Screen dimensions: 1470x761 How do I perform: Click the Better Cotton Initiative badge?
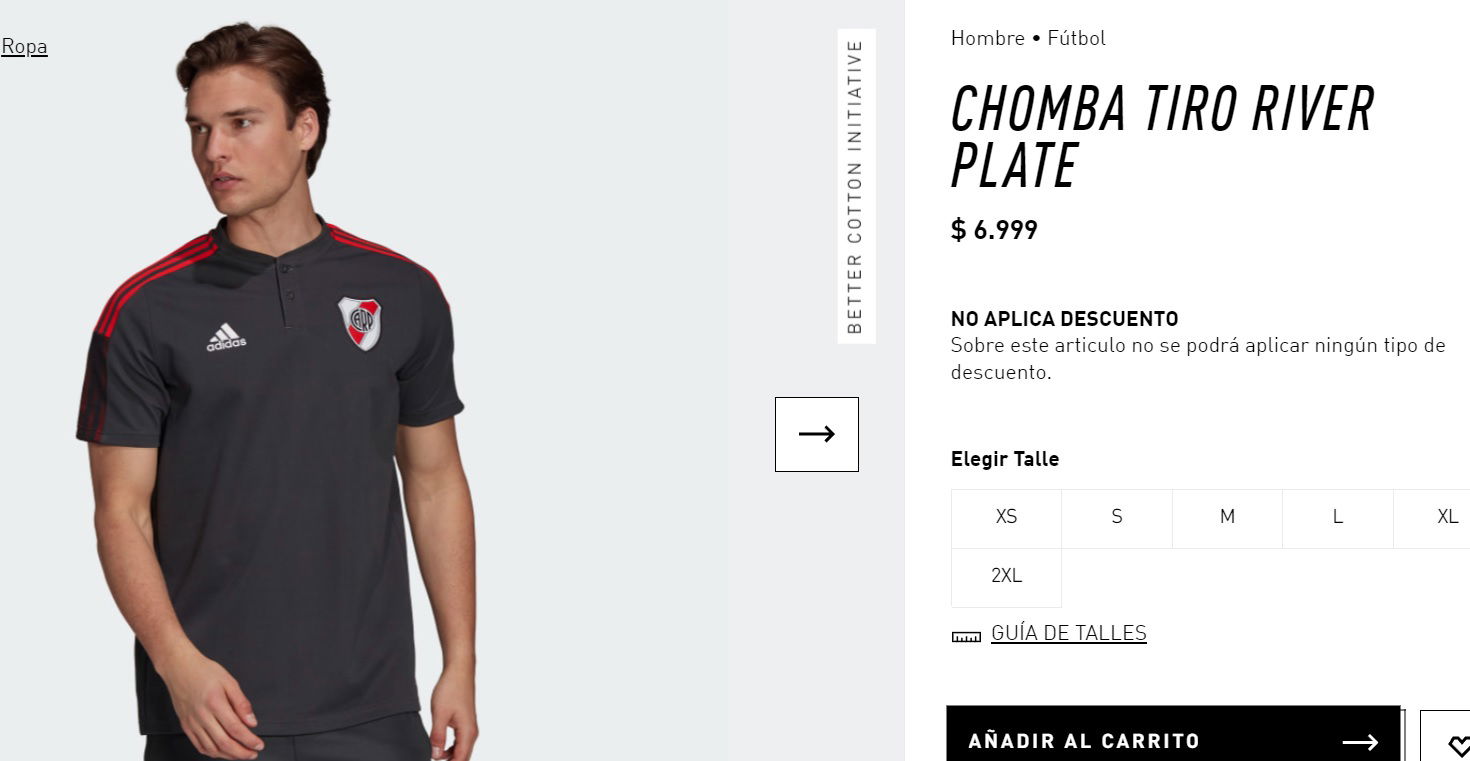click(x=856, y=186)
